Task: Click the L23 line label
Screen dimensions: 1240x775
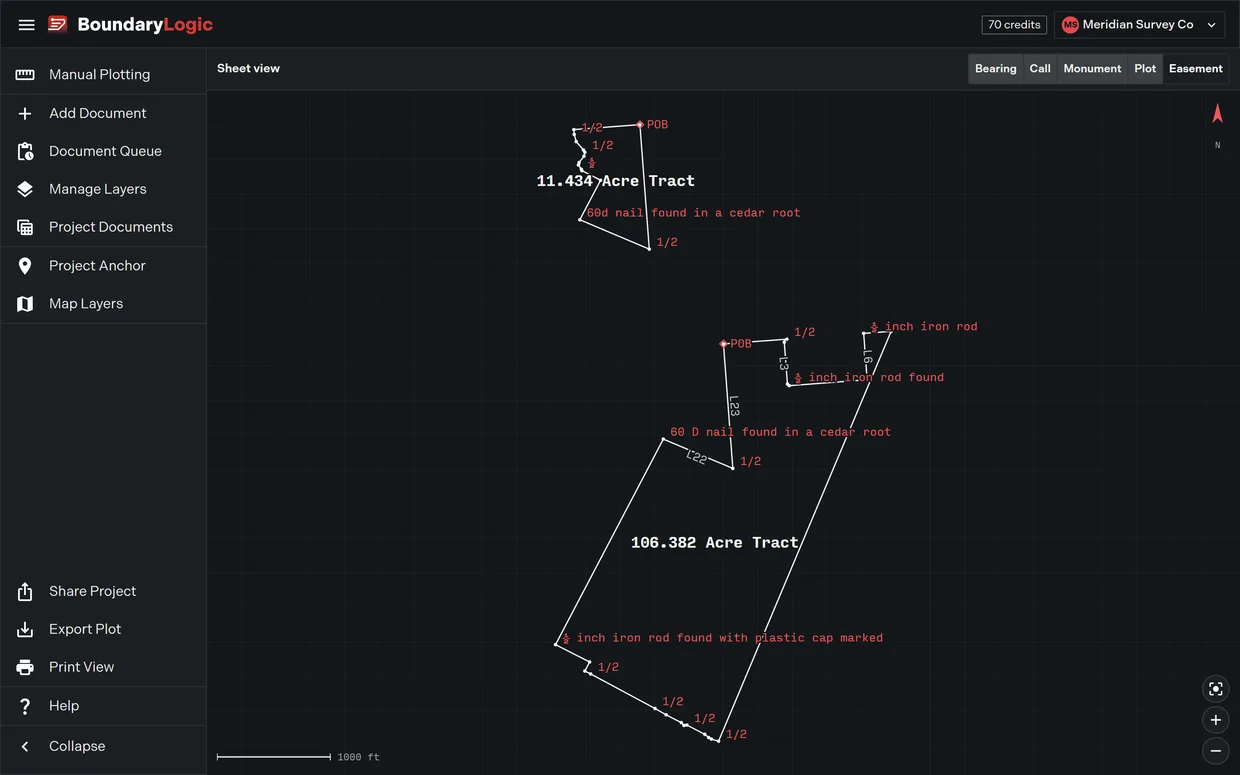Action: point(733,406)
